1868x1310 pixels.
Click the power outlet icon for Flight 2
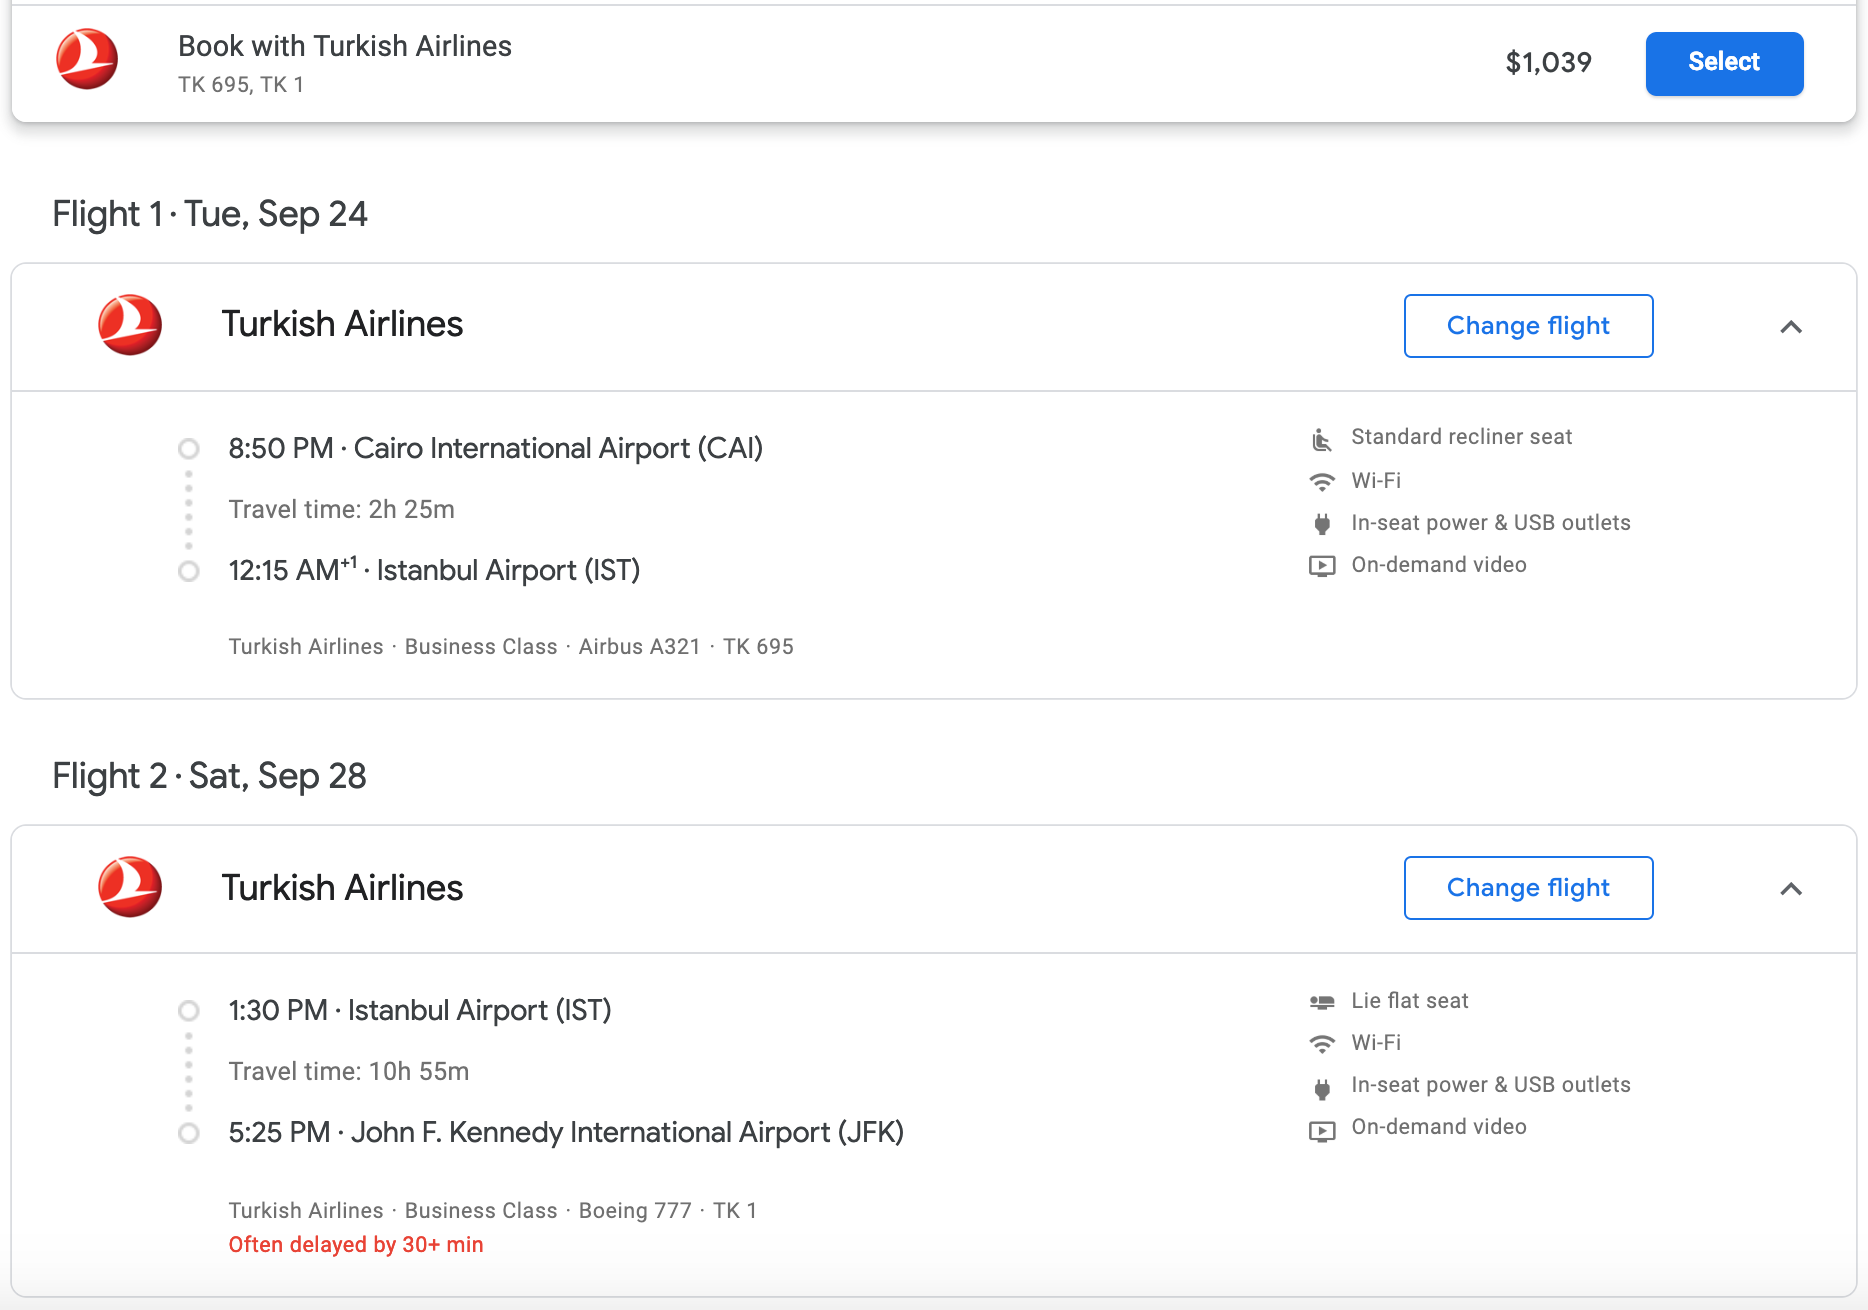tap(1322, 1087)
